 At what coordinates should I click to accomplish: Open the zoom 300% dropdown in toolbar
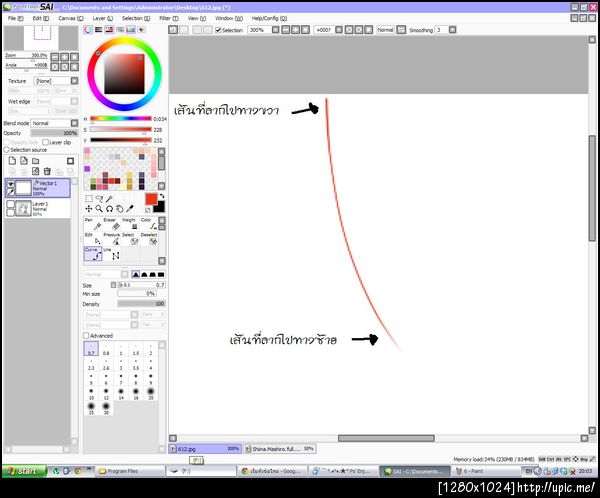tap(276, 30)
